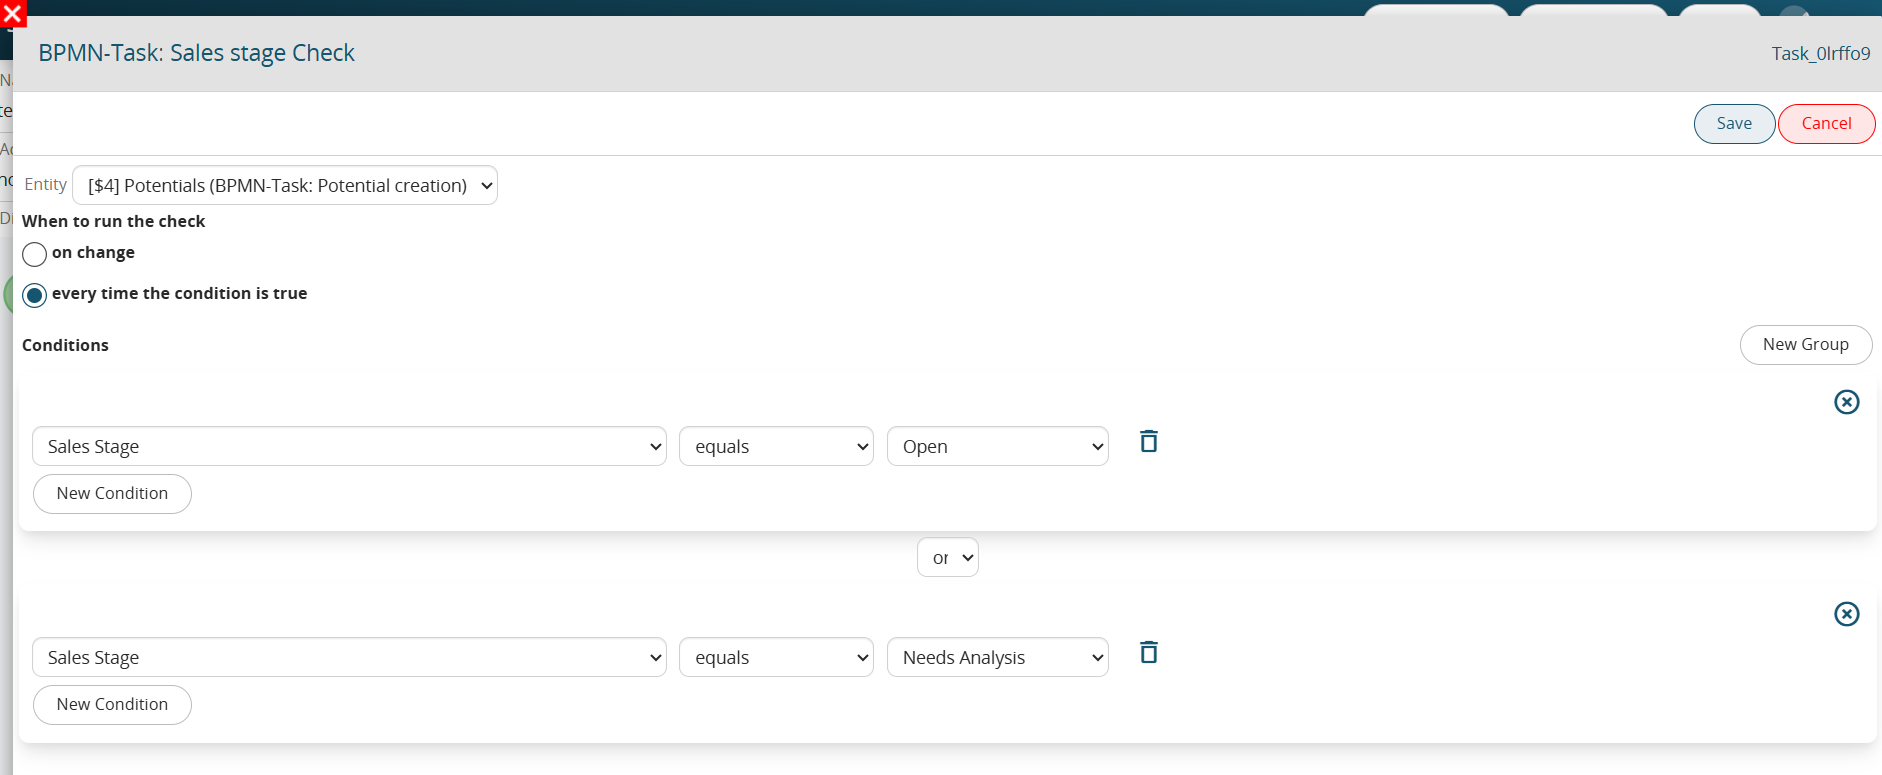Open the value dropdown showing Open

click(x=998, y=446)
